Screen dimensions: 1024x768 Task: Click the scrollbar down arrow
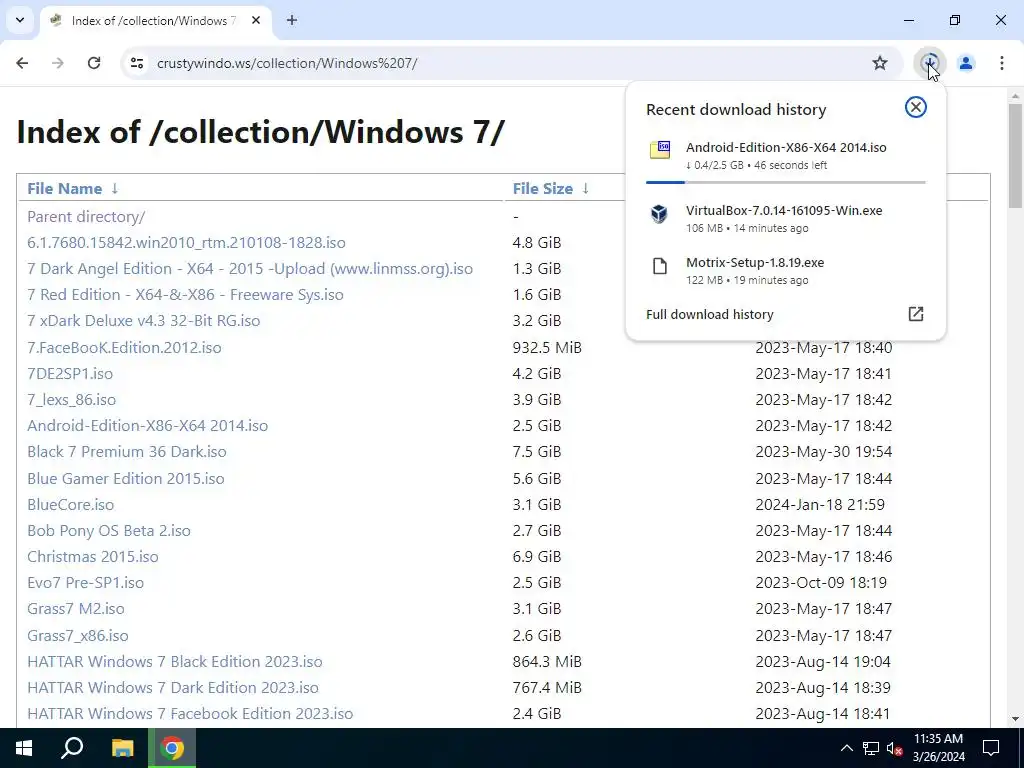1015,719
